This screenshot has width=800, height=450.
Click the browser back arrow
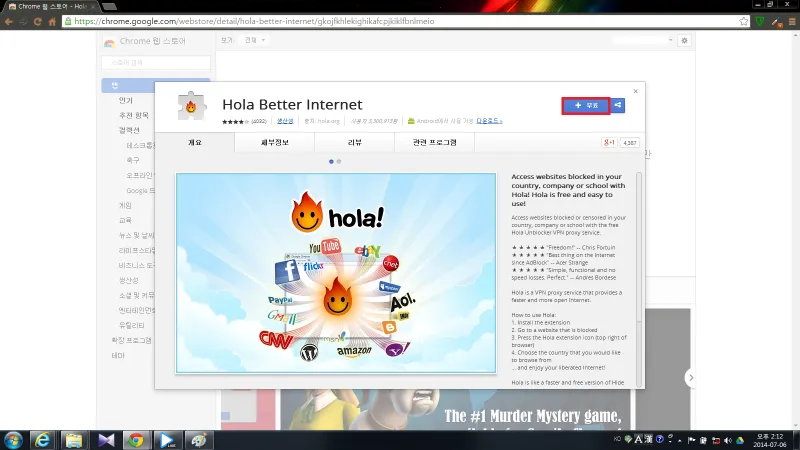[x=9, y=21]
